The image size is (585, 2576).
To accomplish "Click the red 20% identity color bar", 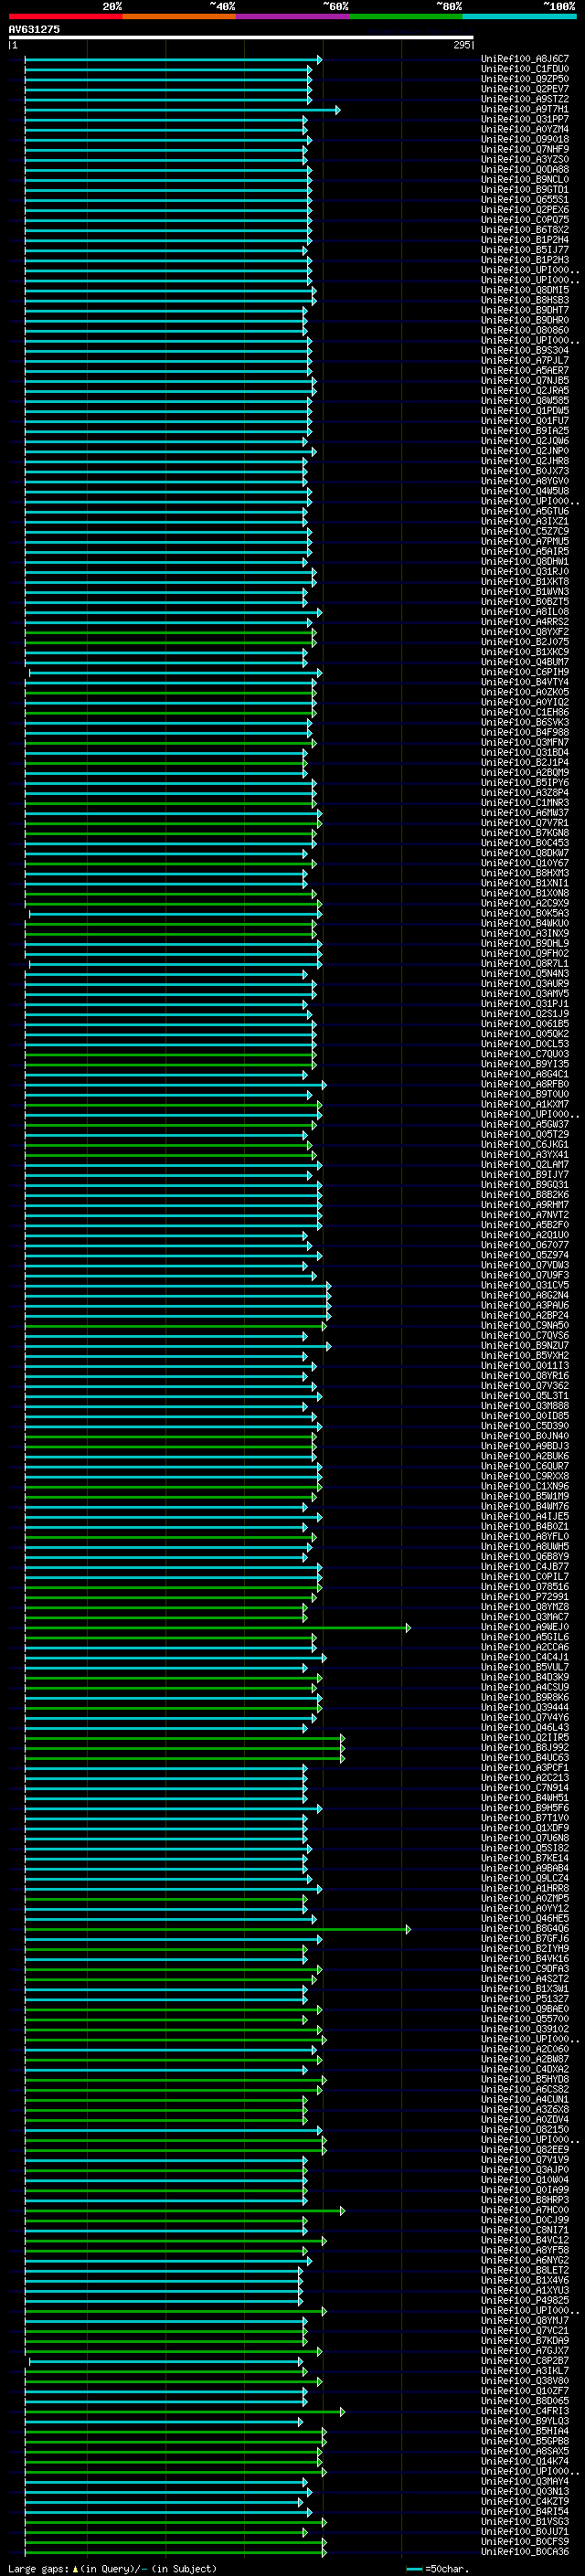I will coord(65,16).
